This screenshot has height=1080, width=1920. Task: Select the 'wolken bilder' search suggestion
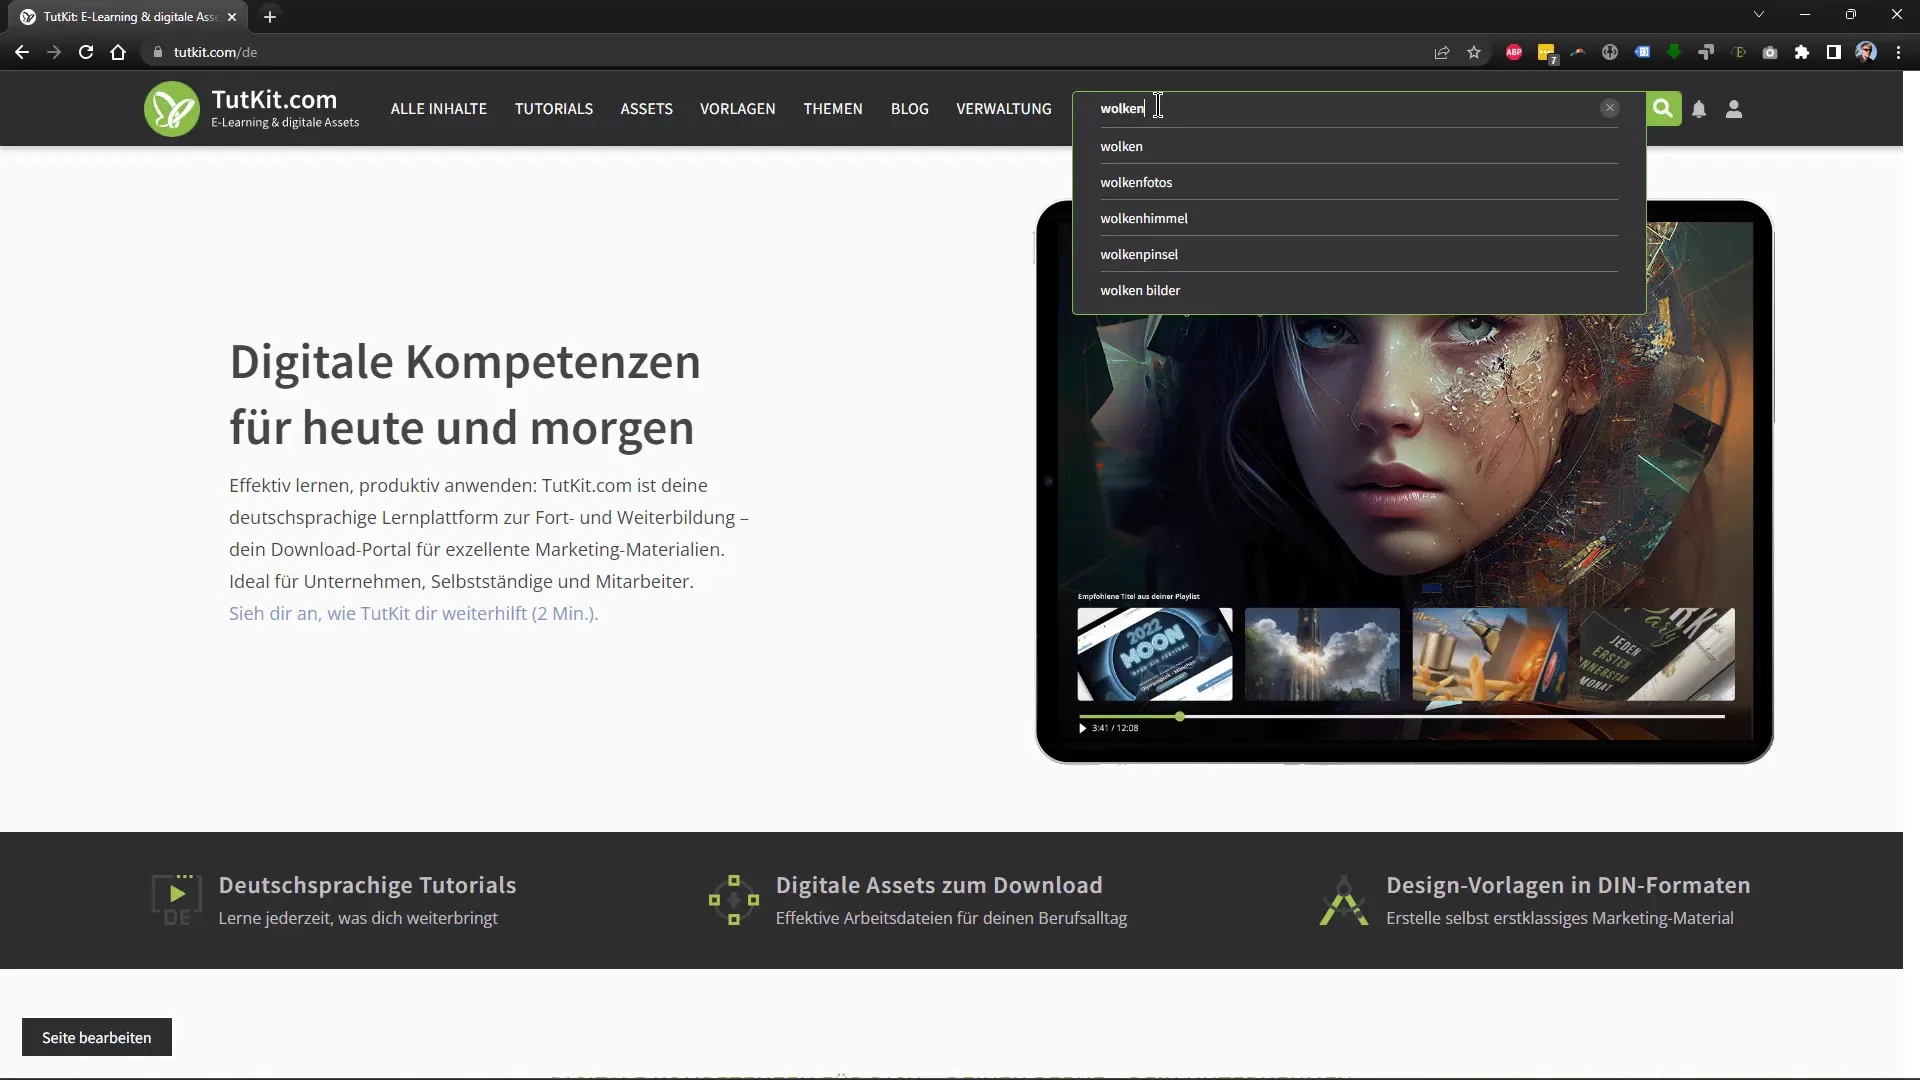[1358, 290]
